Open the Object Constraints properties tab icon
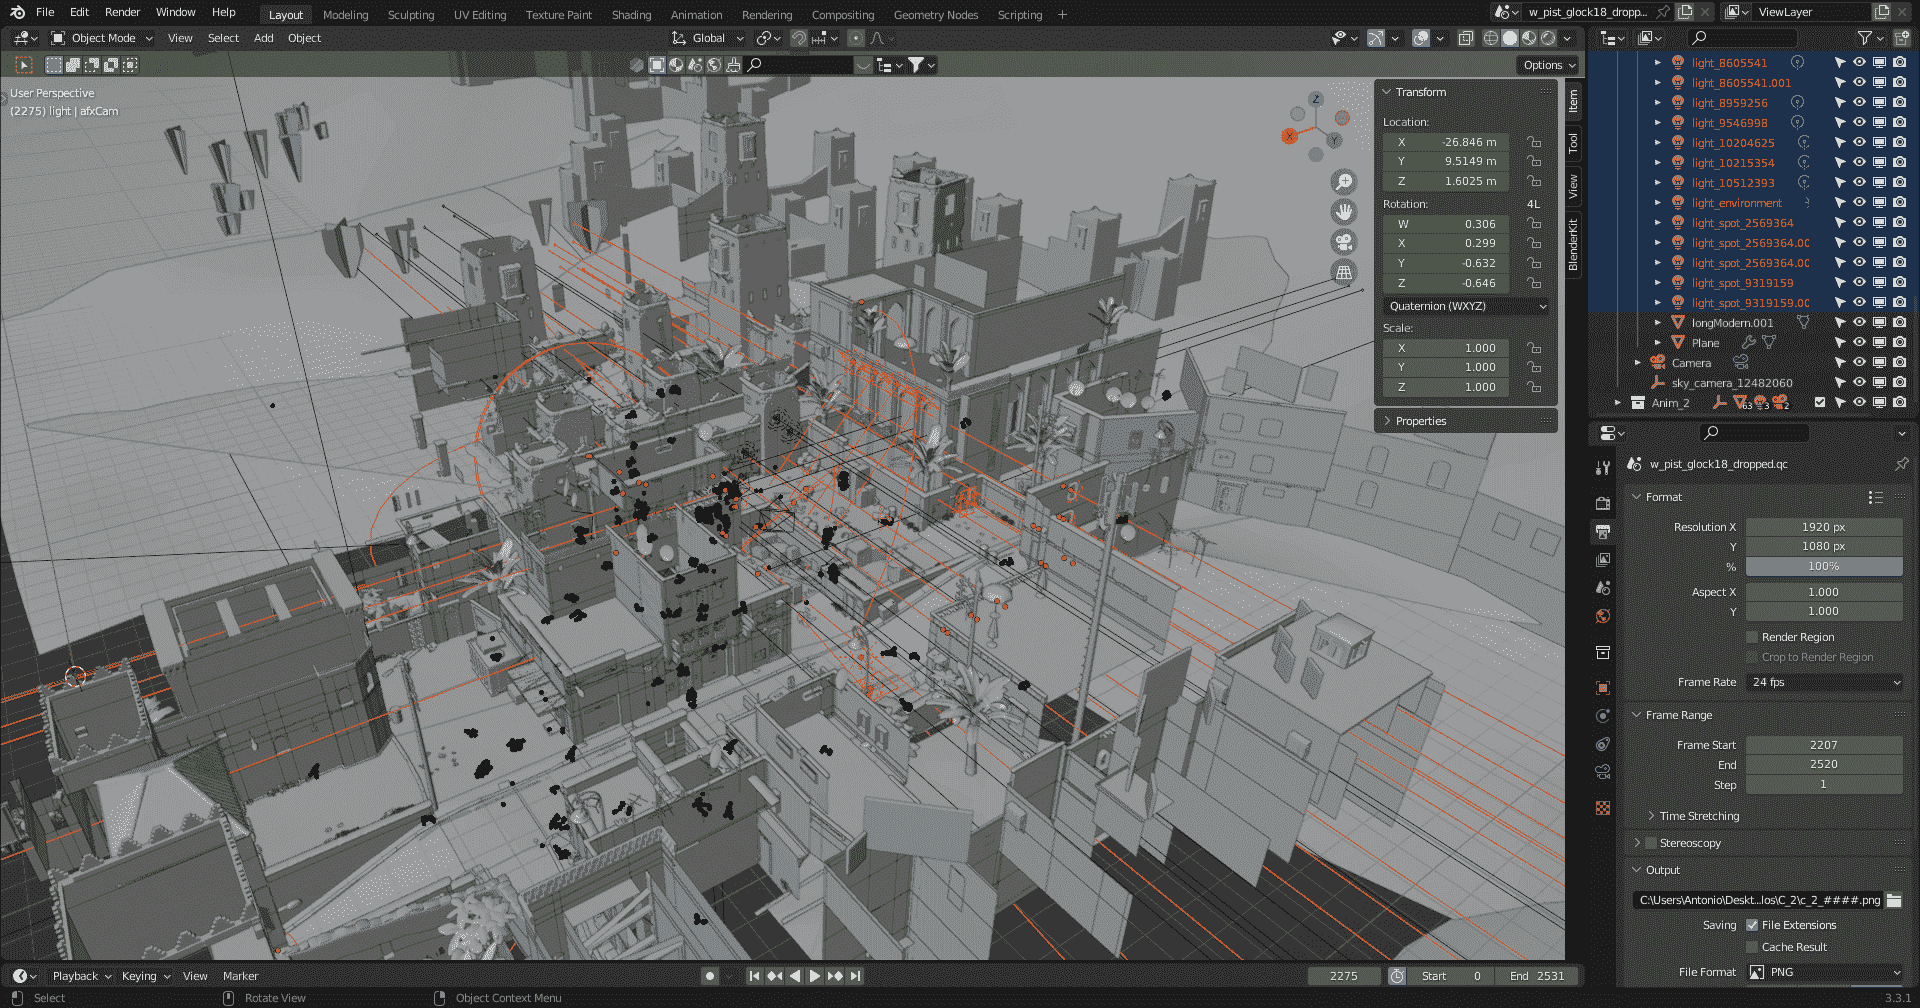This screenshot has width=1920, height=1008. (x=1603, y=744)
